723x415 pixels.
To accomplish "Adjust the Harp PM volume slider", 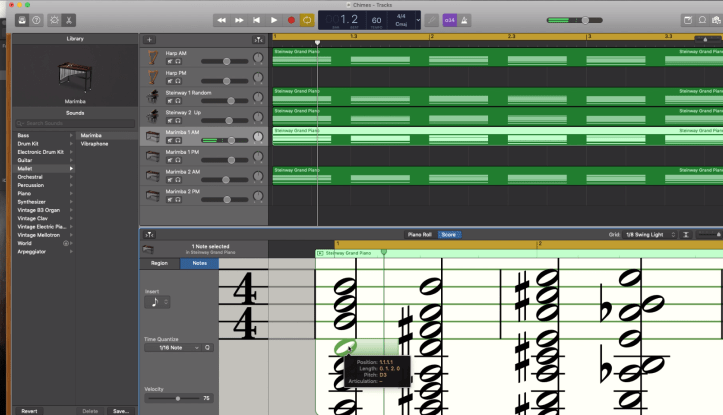I will (228, 81).
